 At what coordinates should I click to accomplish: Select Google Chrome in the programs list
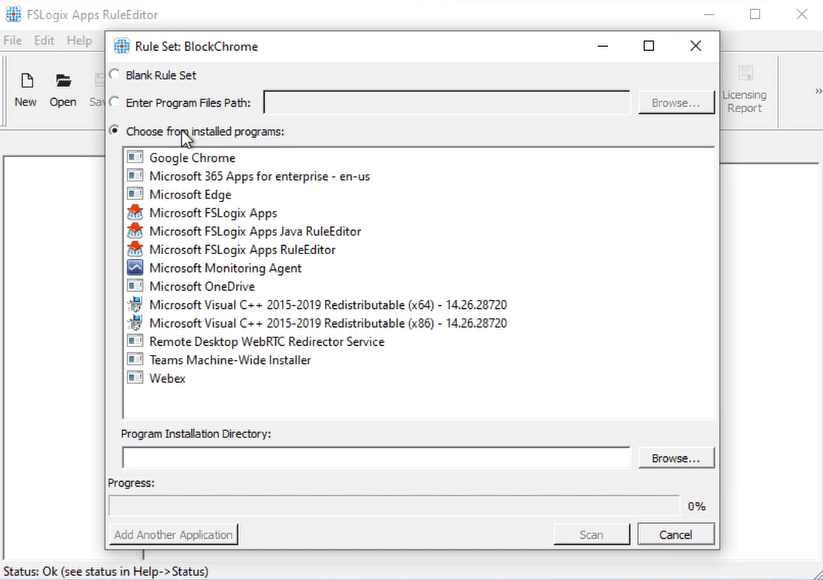192,157
